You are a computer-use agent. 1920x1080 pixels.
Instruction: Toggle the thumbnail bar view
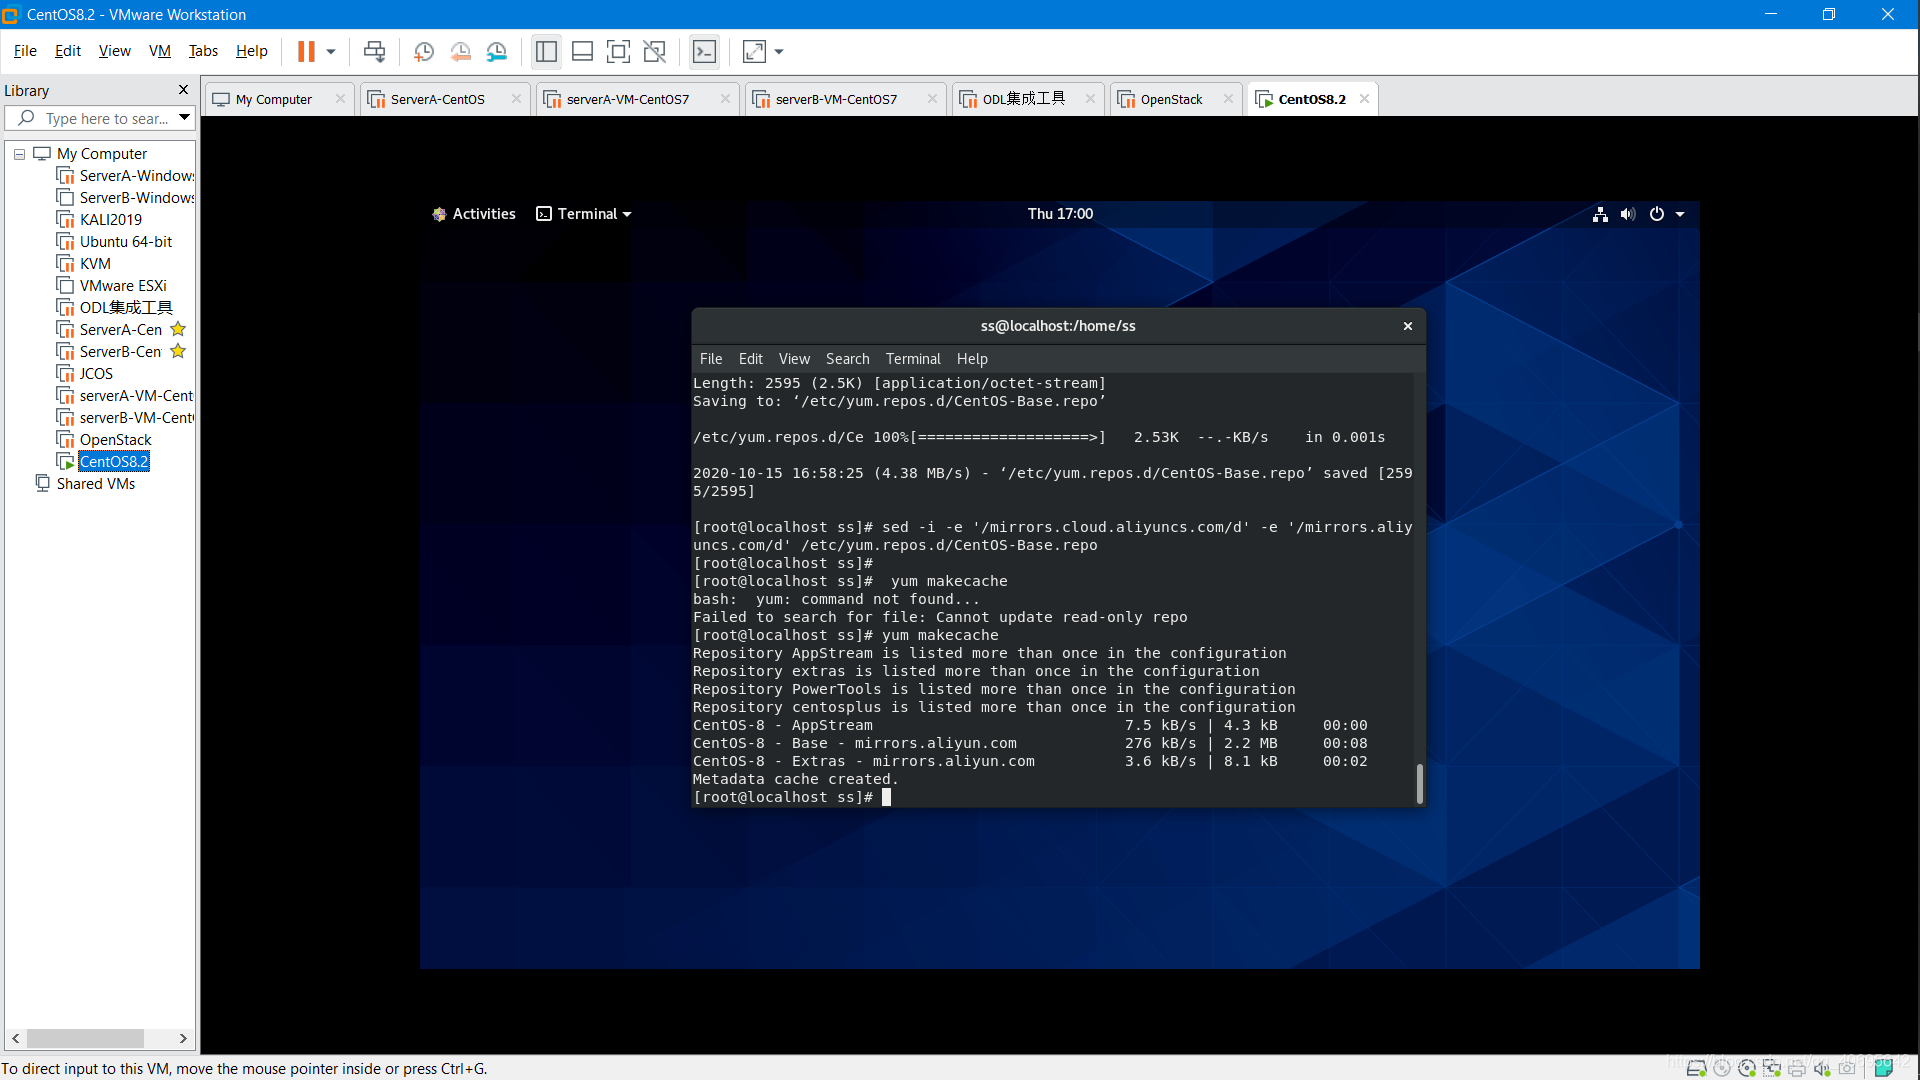[x=582, y=52]
